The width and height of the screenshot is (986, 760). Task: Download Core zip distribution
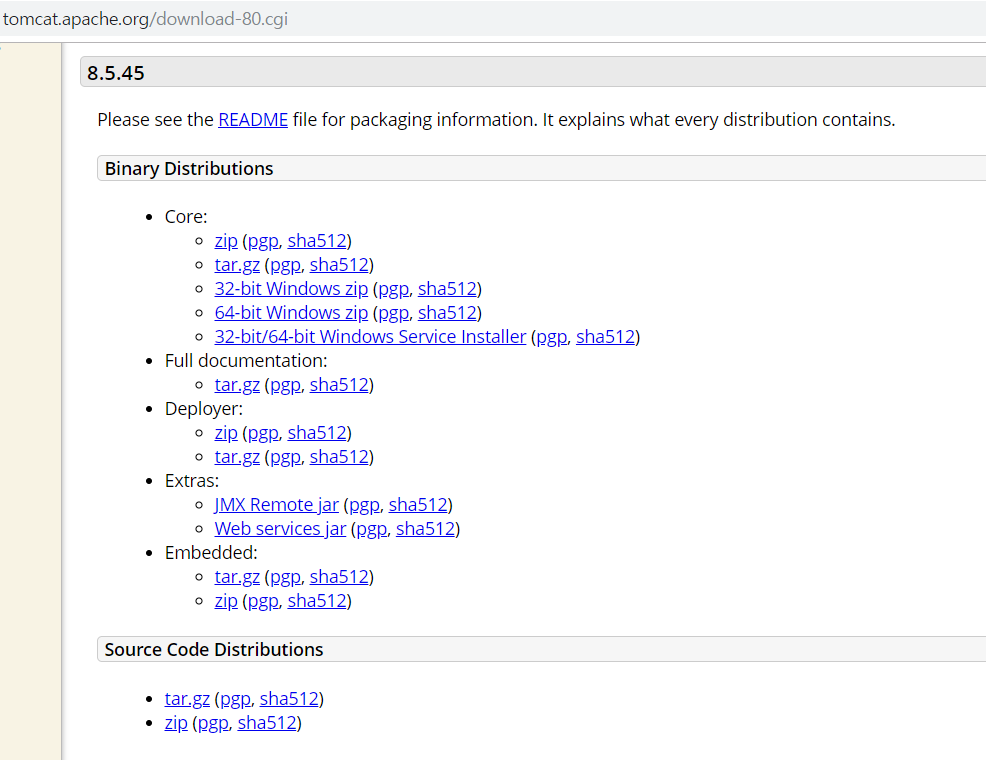click(x=226, y=241)
